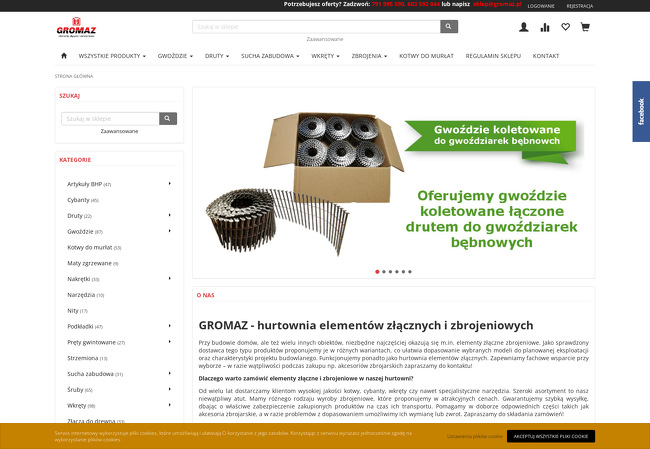Click the Logowanie link
650x449 pixels.
coord(541,6)
